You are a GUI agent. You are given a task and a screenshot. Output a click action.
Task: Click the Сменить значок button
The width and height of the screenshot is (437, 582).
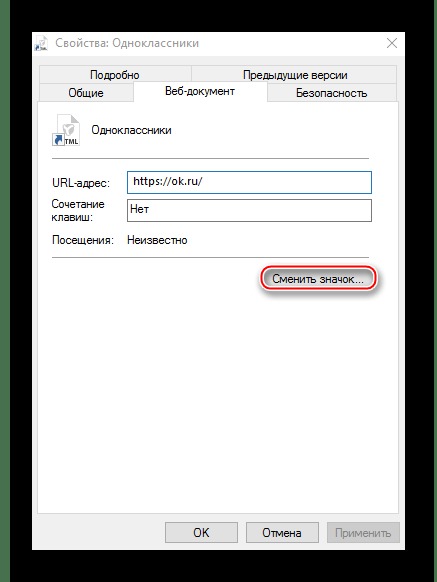coord(318,279)
